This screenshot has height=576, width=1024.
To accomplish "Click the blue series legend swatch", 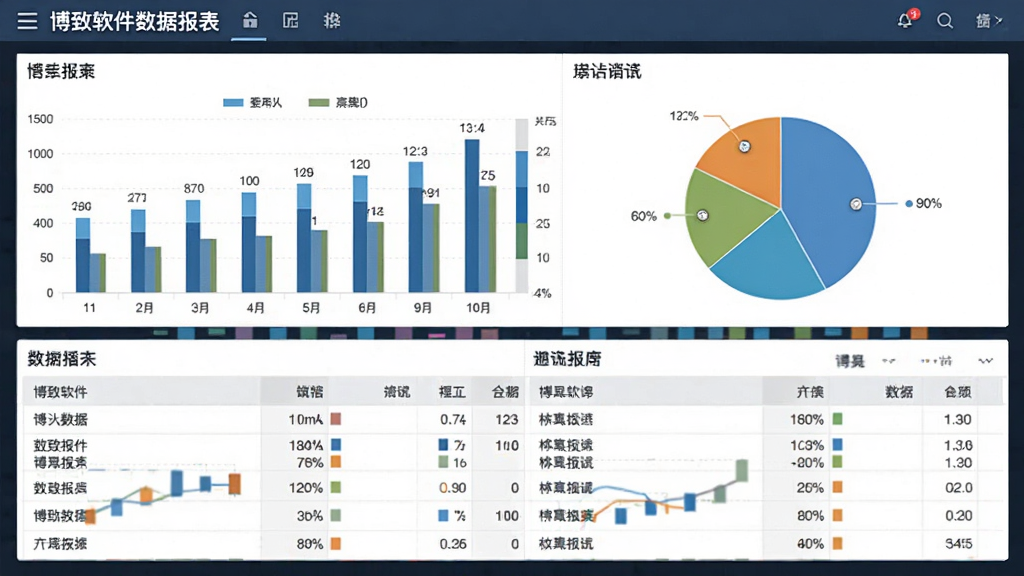I will tap(233, 103).
